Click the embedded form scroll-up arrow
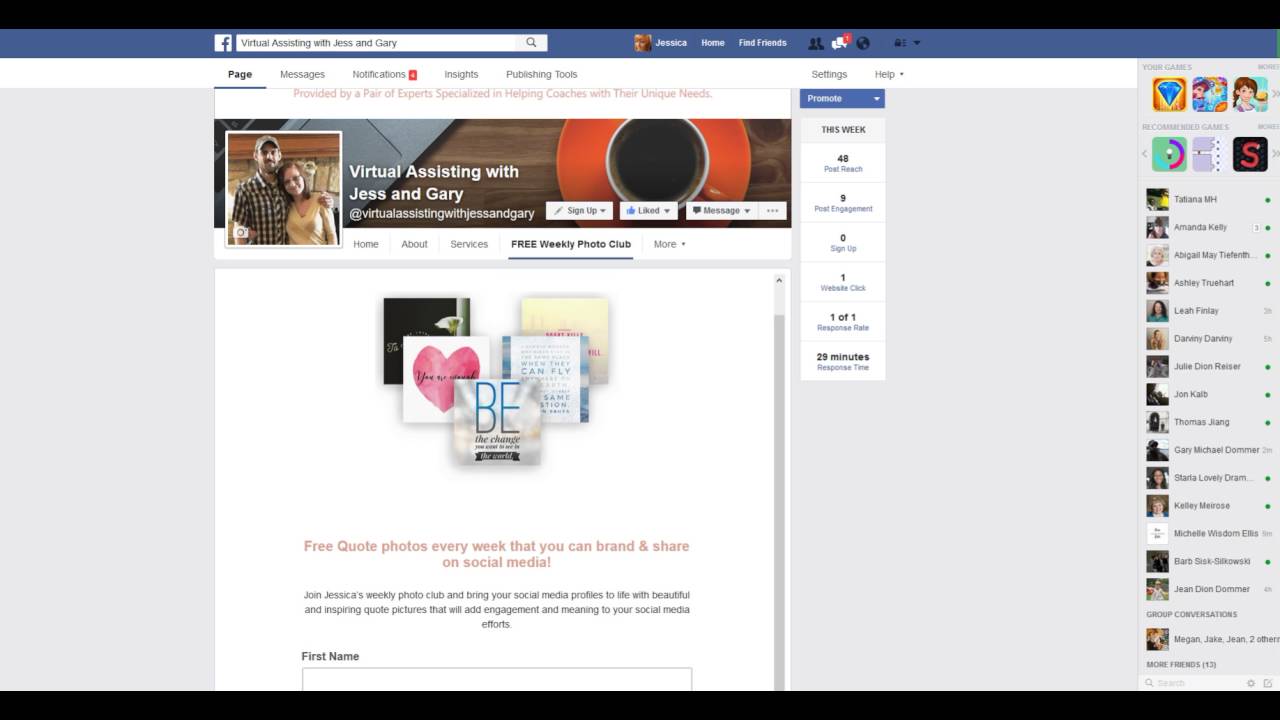This screenshot has width=1280, height=720. pos(779,281)
